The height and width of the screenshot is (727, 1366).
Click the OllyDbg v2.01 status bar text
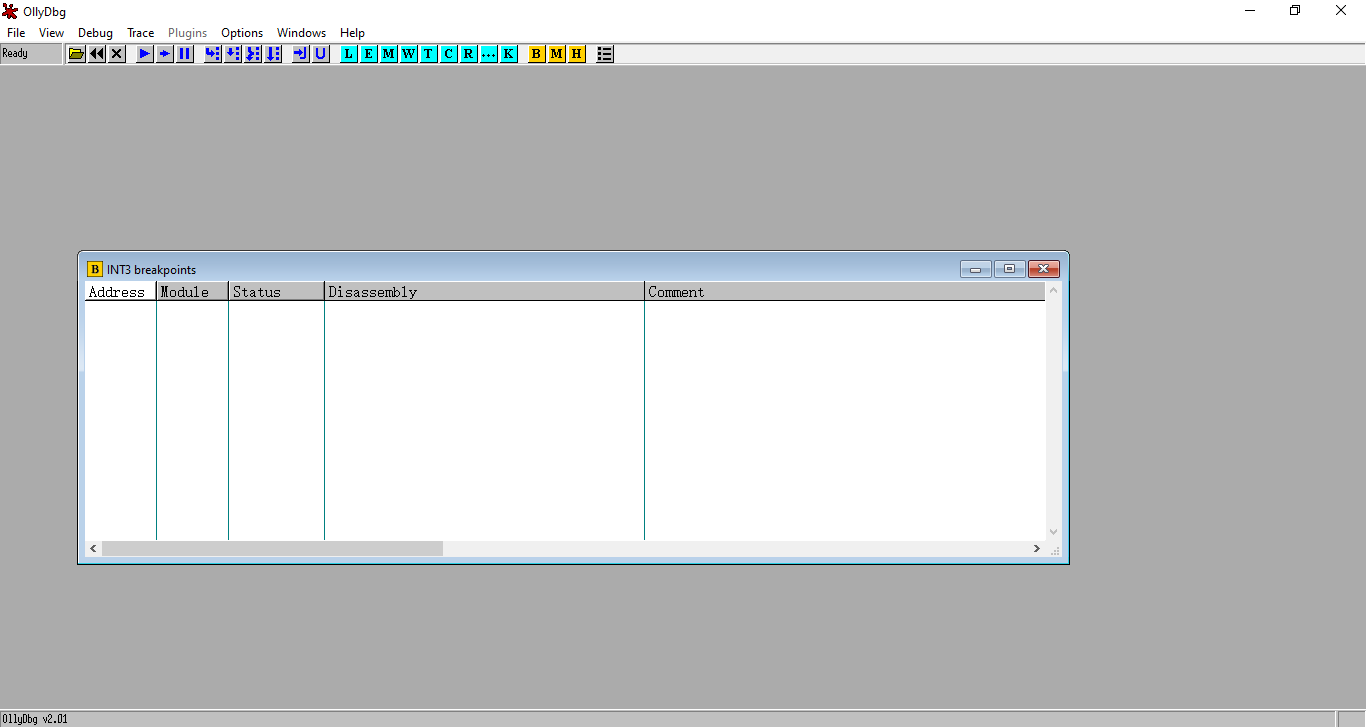click(35, 719)
